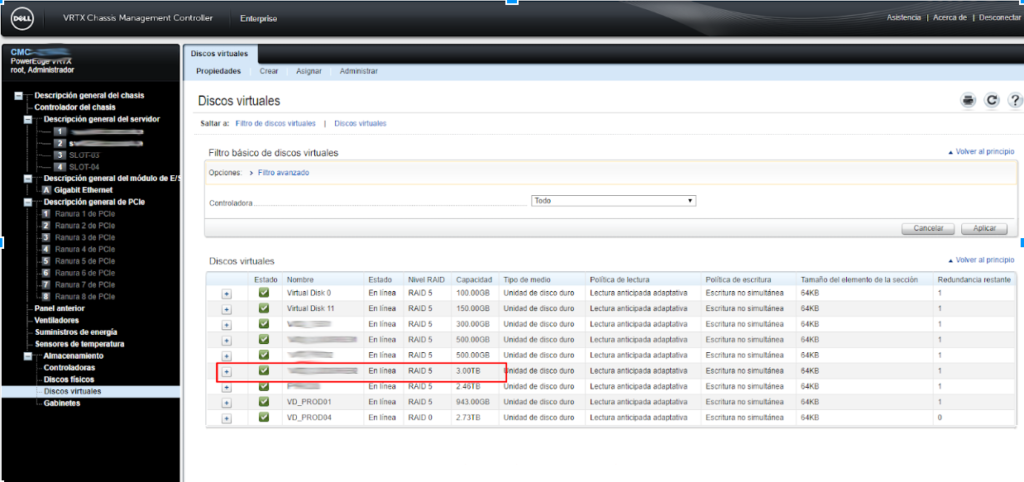The width and height of the screenshot is (1024, 482).
Task: Select PCIe slot 5 icon in tree
Action: 45,261
